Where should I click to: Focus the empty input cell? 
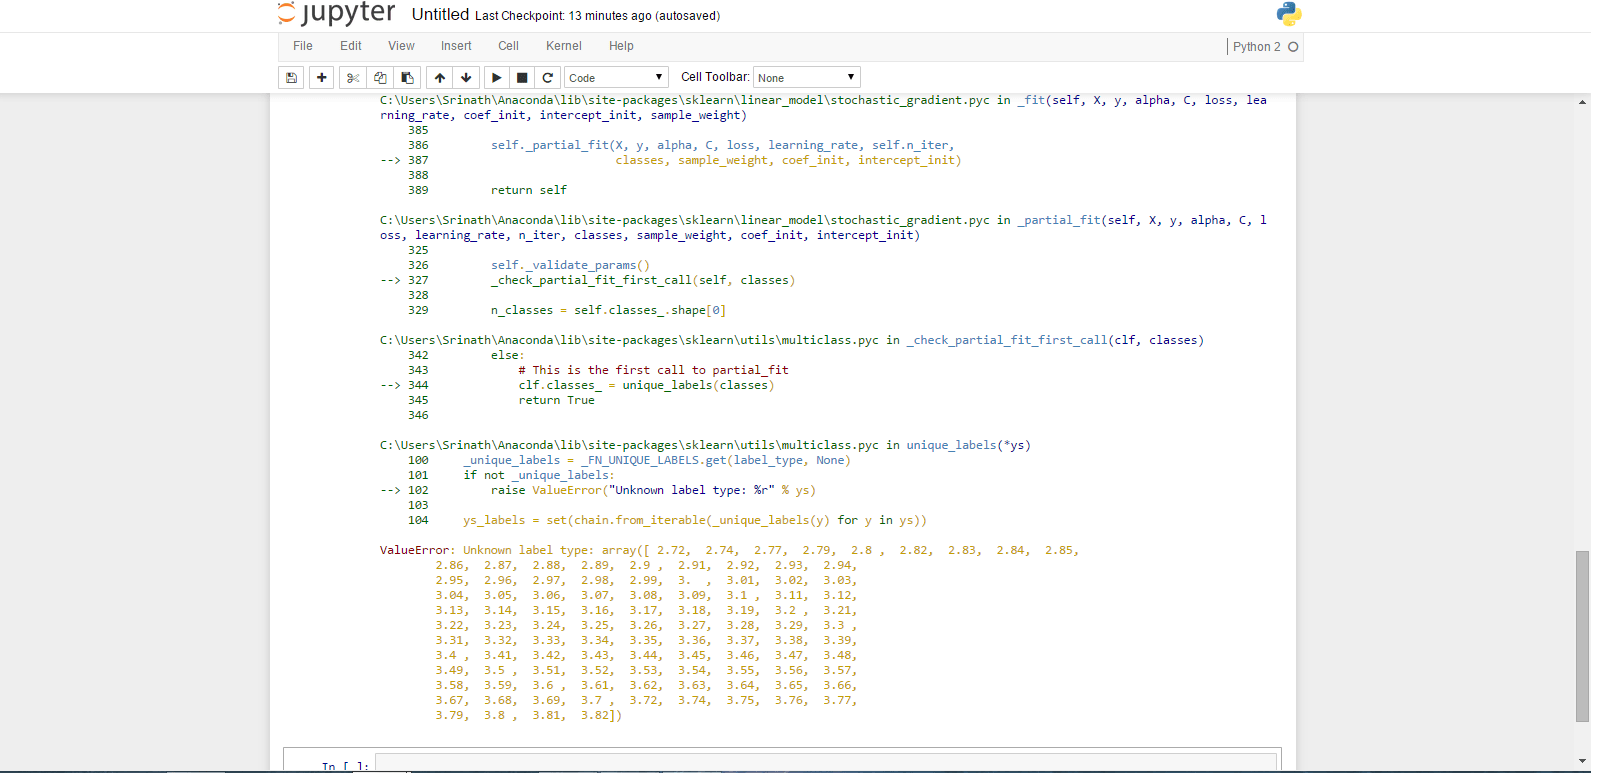[x=826, y=763]
